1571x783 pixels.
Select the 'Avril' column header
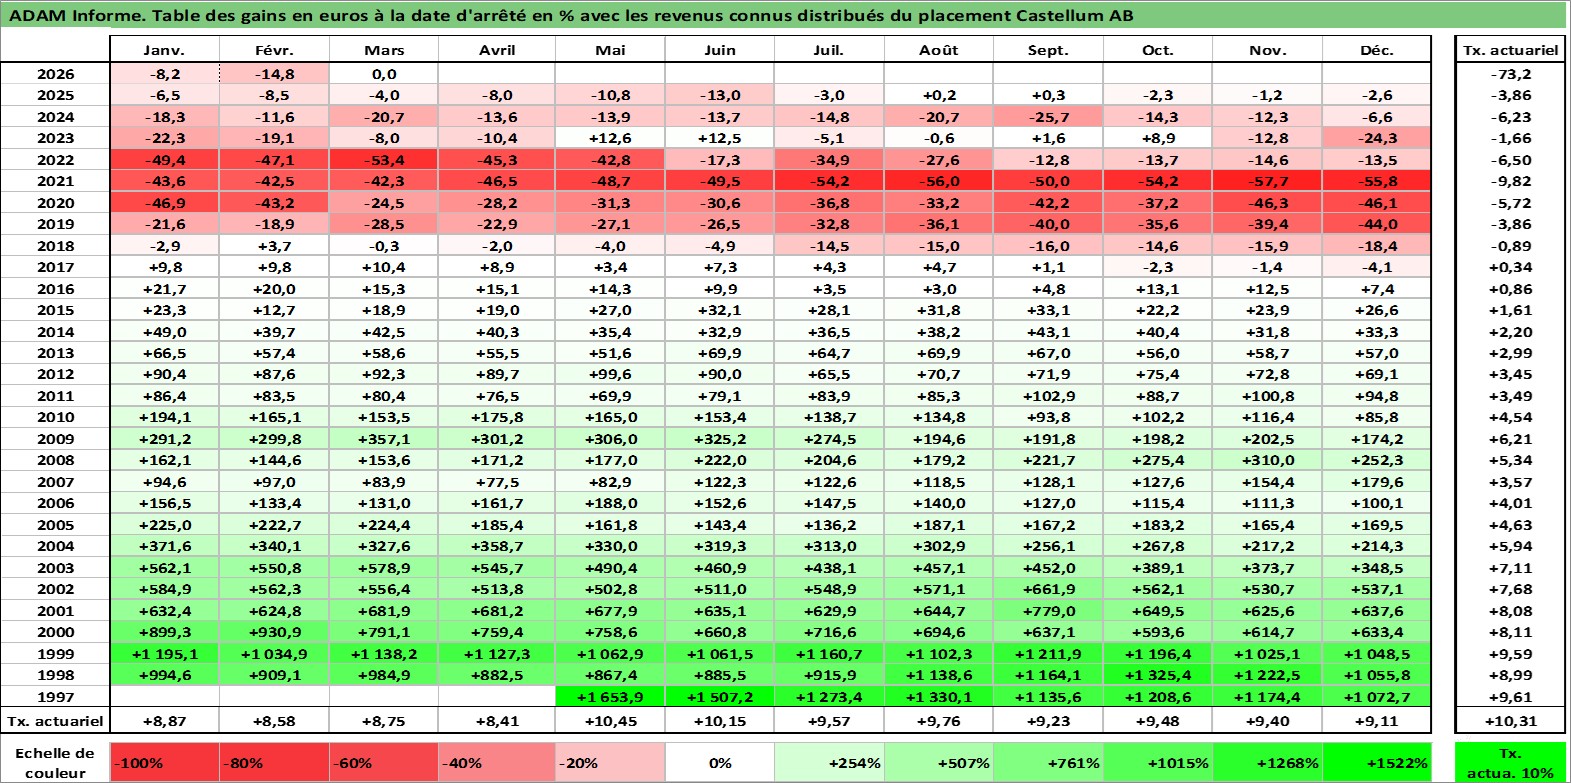pos(497,50)
